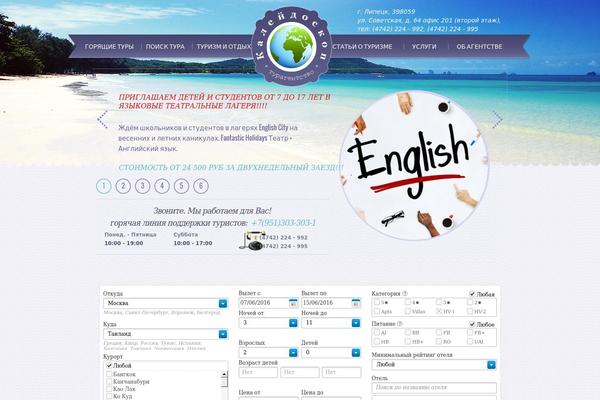Viewport: 600px width, 400px height.
Task: Click the Калейдоскоп globe logo
Action: [292, 46]
